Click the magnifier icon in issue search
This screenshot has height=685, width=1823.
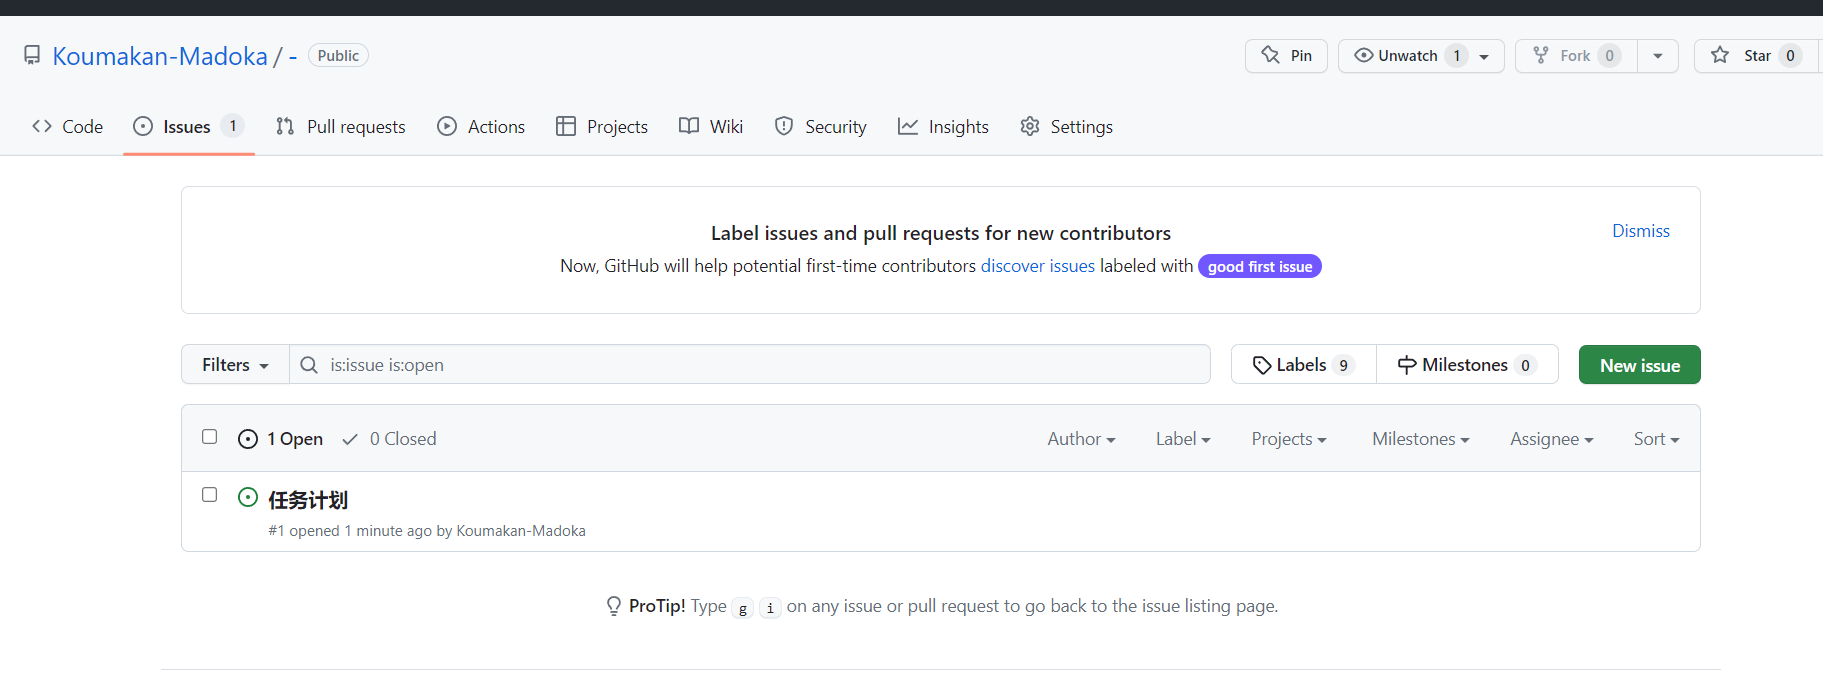point(309,365)
